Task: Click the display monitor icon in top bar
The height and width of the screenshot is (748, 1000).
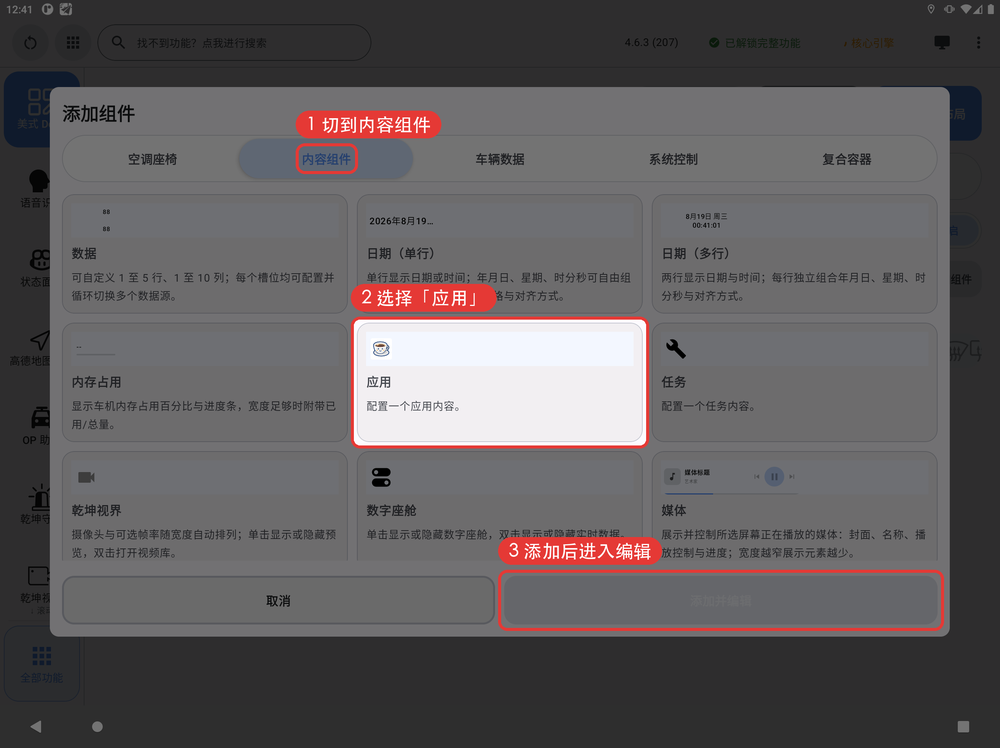Action: [942, 43]
